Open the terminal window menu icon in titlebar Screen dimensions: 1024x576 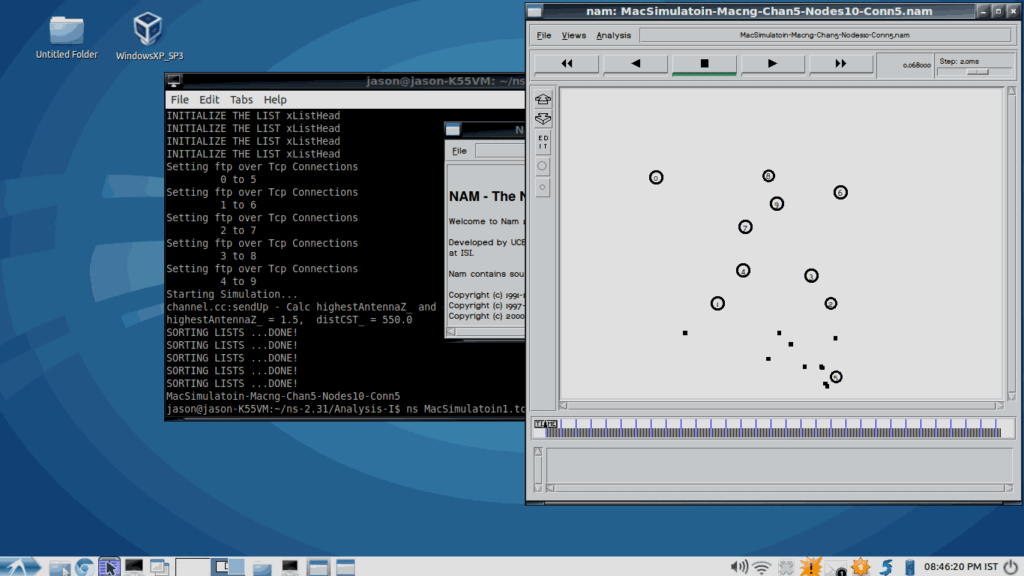point(174,81)
